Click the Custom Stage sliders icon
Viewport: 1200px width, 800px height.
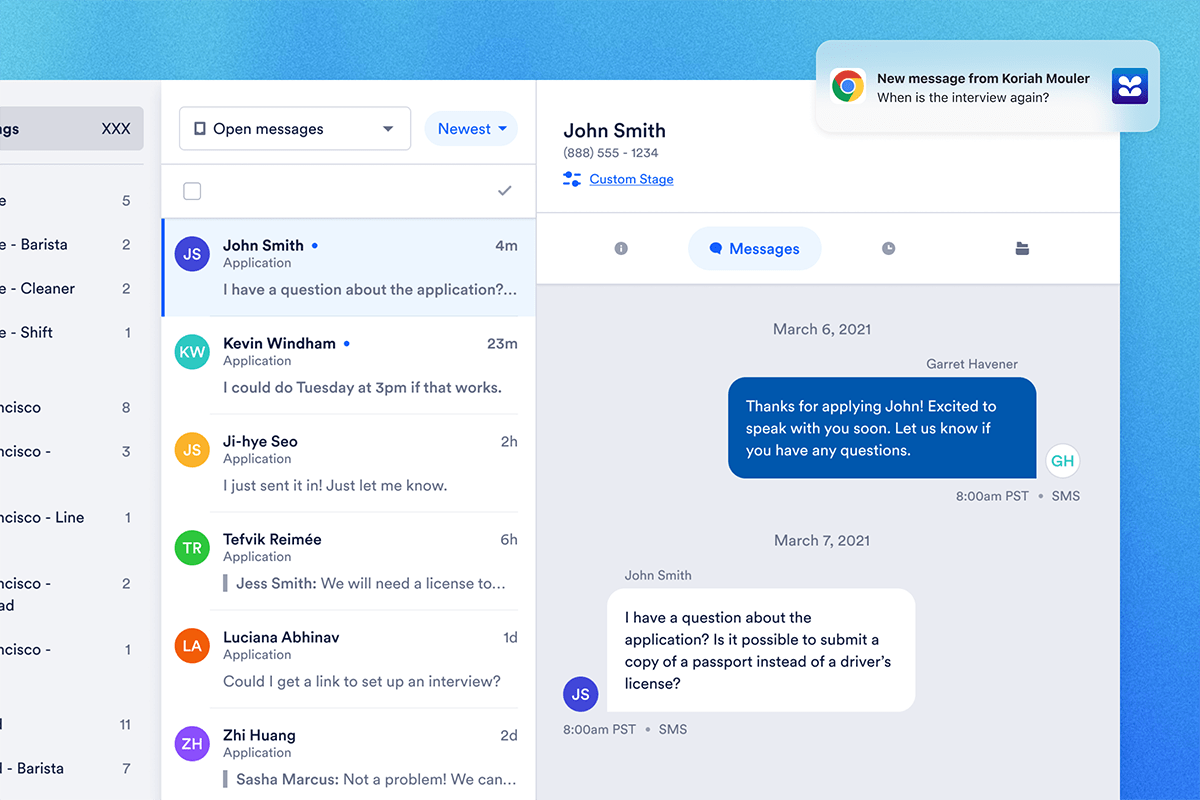click(572, 179)
